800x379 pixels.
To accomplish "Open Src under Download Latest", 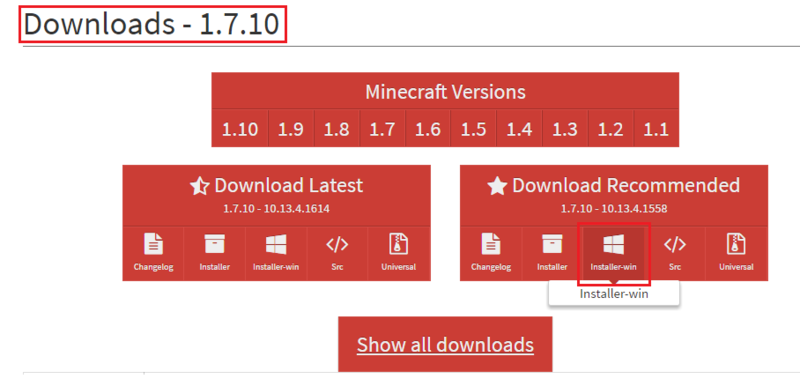I will coord(337,253).
